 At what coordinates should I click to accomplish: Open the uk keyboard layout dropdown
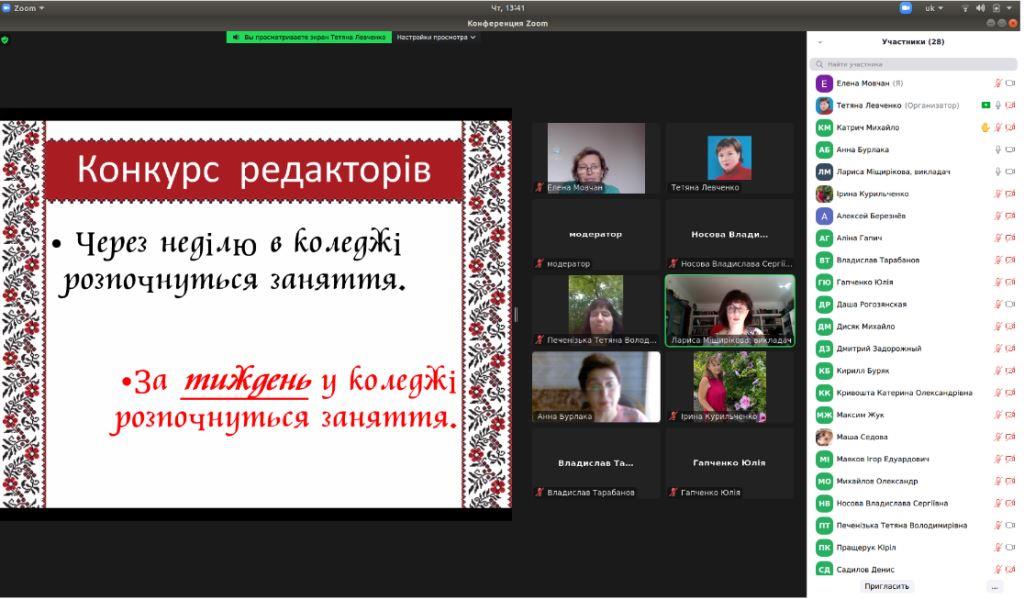[934, 8]
